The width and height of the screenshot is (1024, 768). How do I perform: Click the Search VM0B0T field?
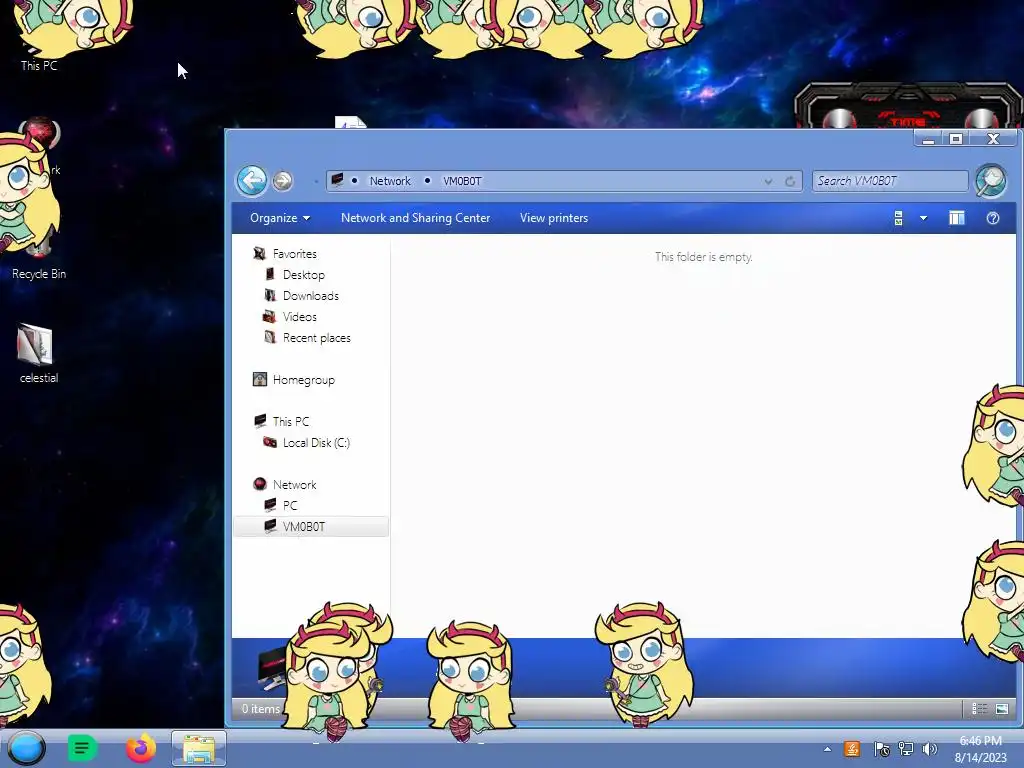coord(889,181)
